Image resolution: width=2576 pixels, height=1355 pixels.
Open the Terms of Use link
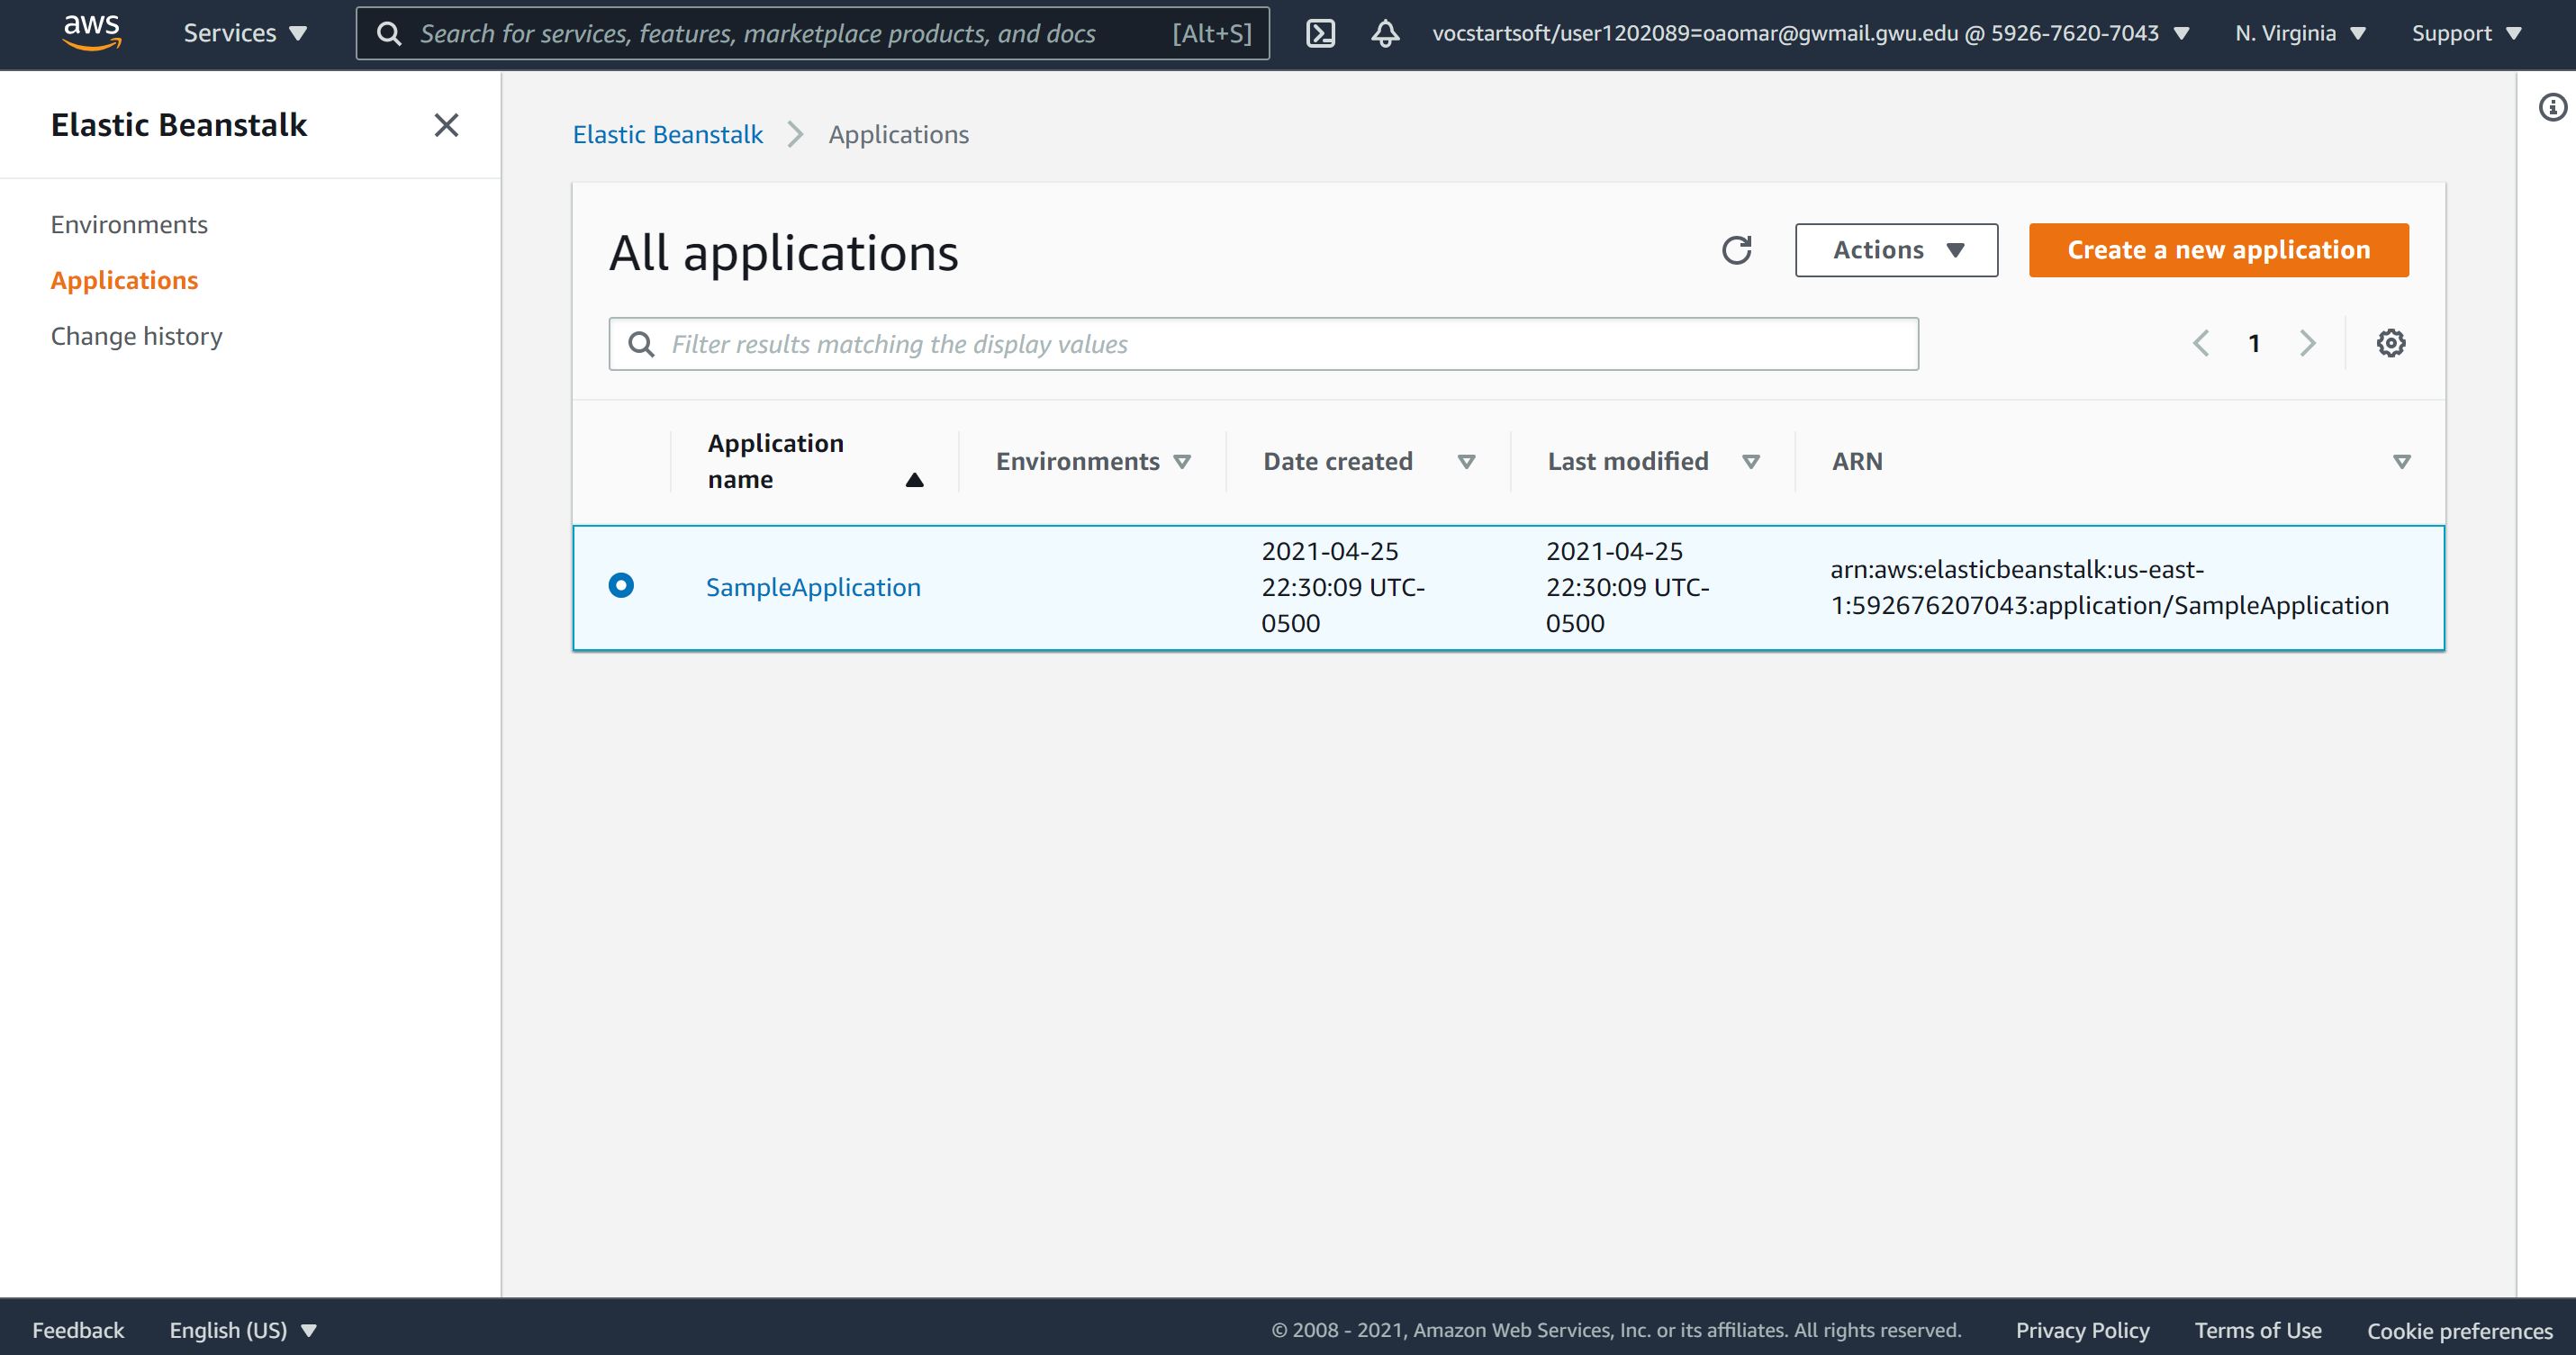2258,1330
